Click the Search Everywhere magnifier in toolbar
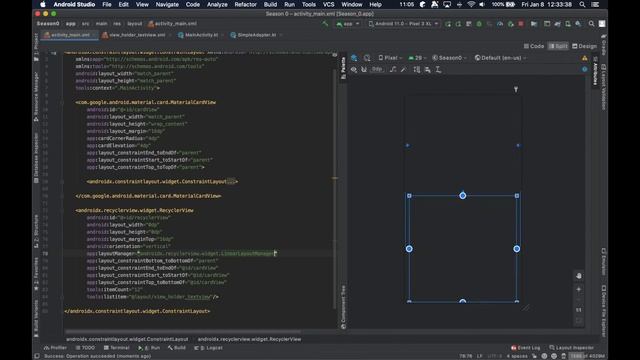Viewport: 640px width, 360px height. coord(591,24)
